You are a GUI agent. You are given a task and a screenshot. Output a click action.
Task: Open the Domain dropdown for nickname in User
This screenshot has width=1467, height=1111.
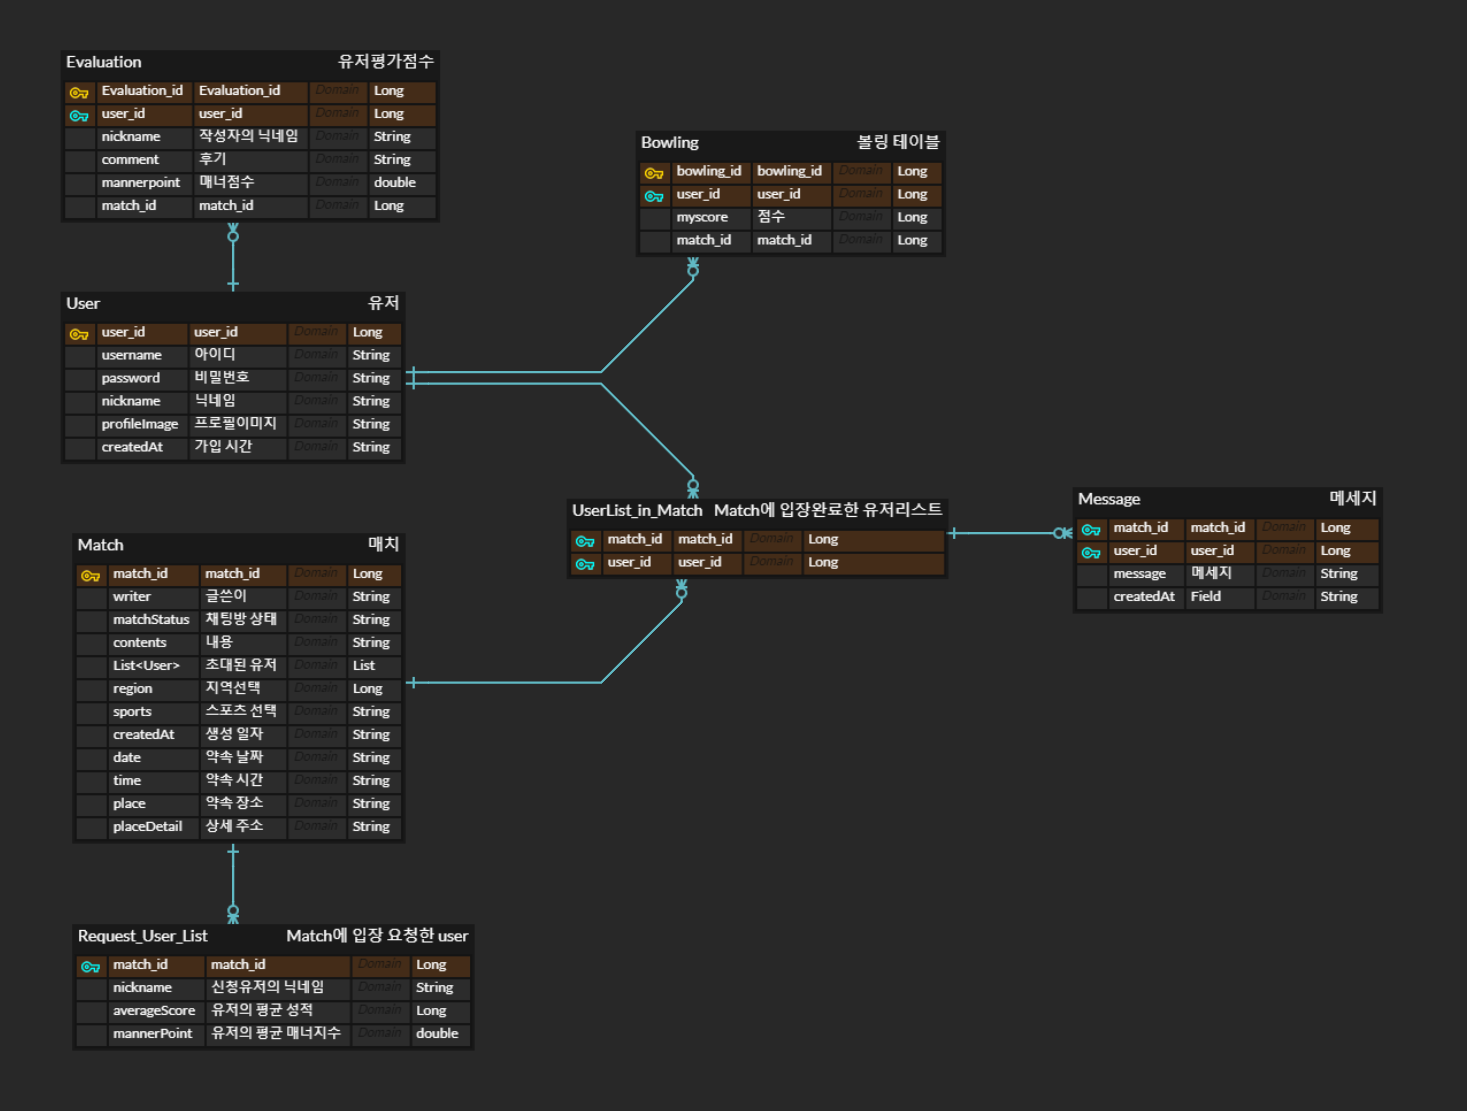click(317, 401)
